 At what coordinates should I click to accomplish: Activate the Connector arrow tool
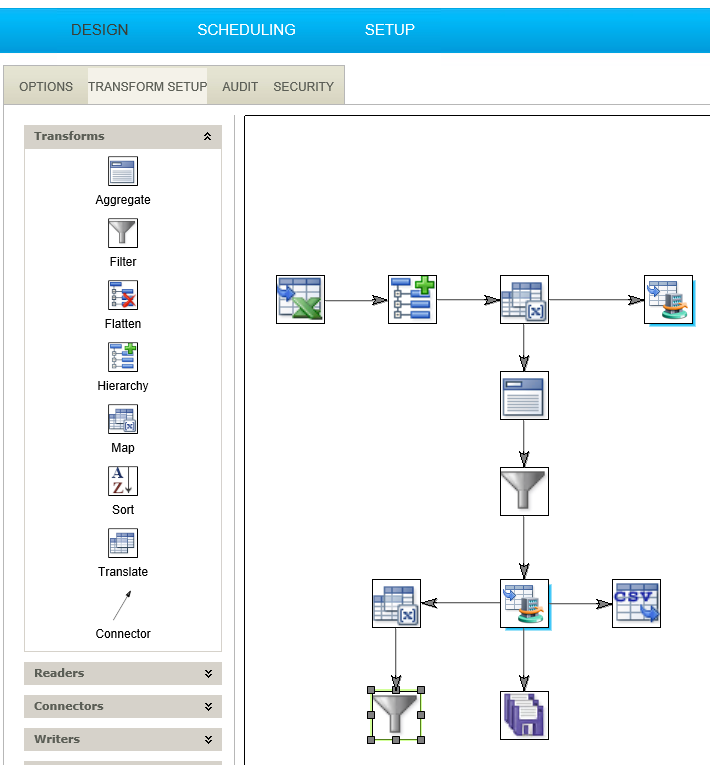pyautogui.click(x=122, y=606)
